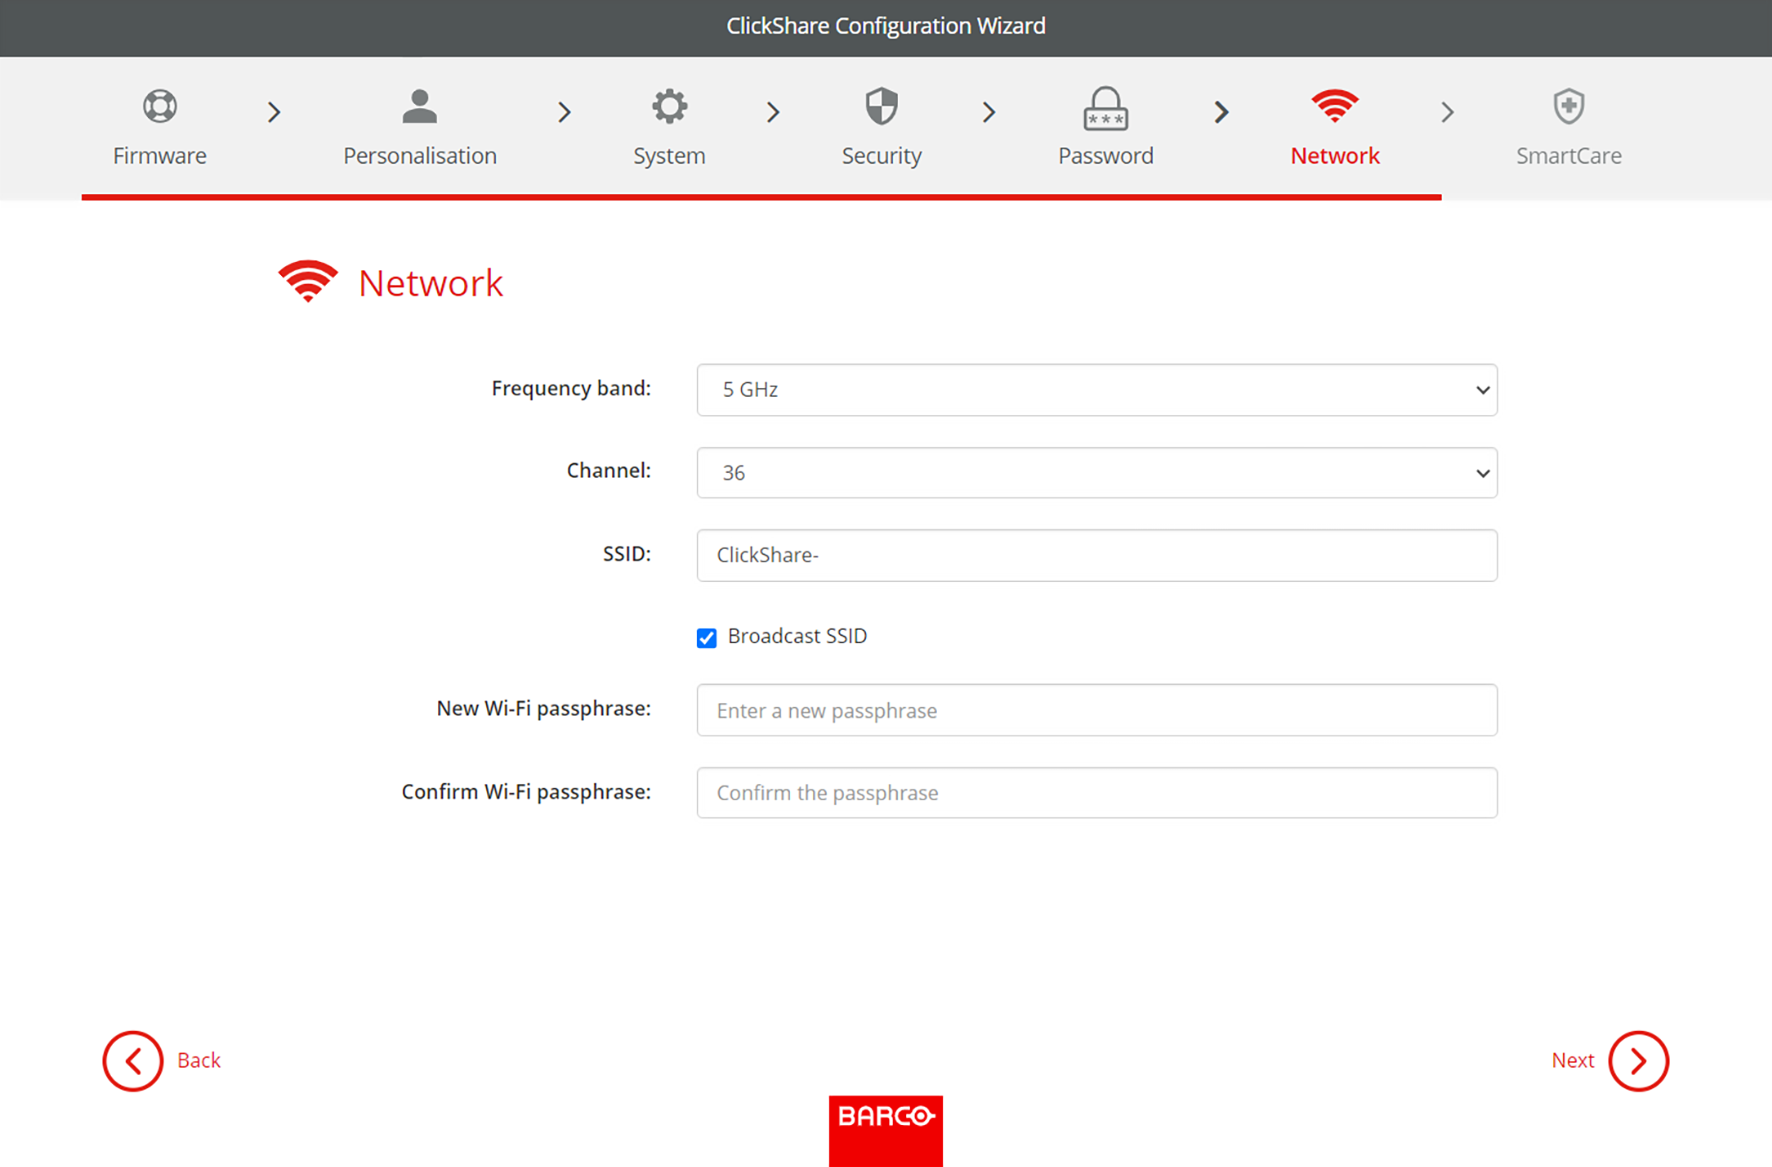1772x1167 pixels.
Task: Go to the Password wizard step
Action: (1105, 156)
